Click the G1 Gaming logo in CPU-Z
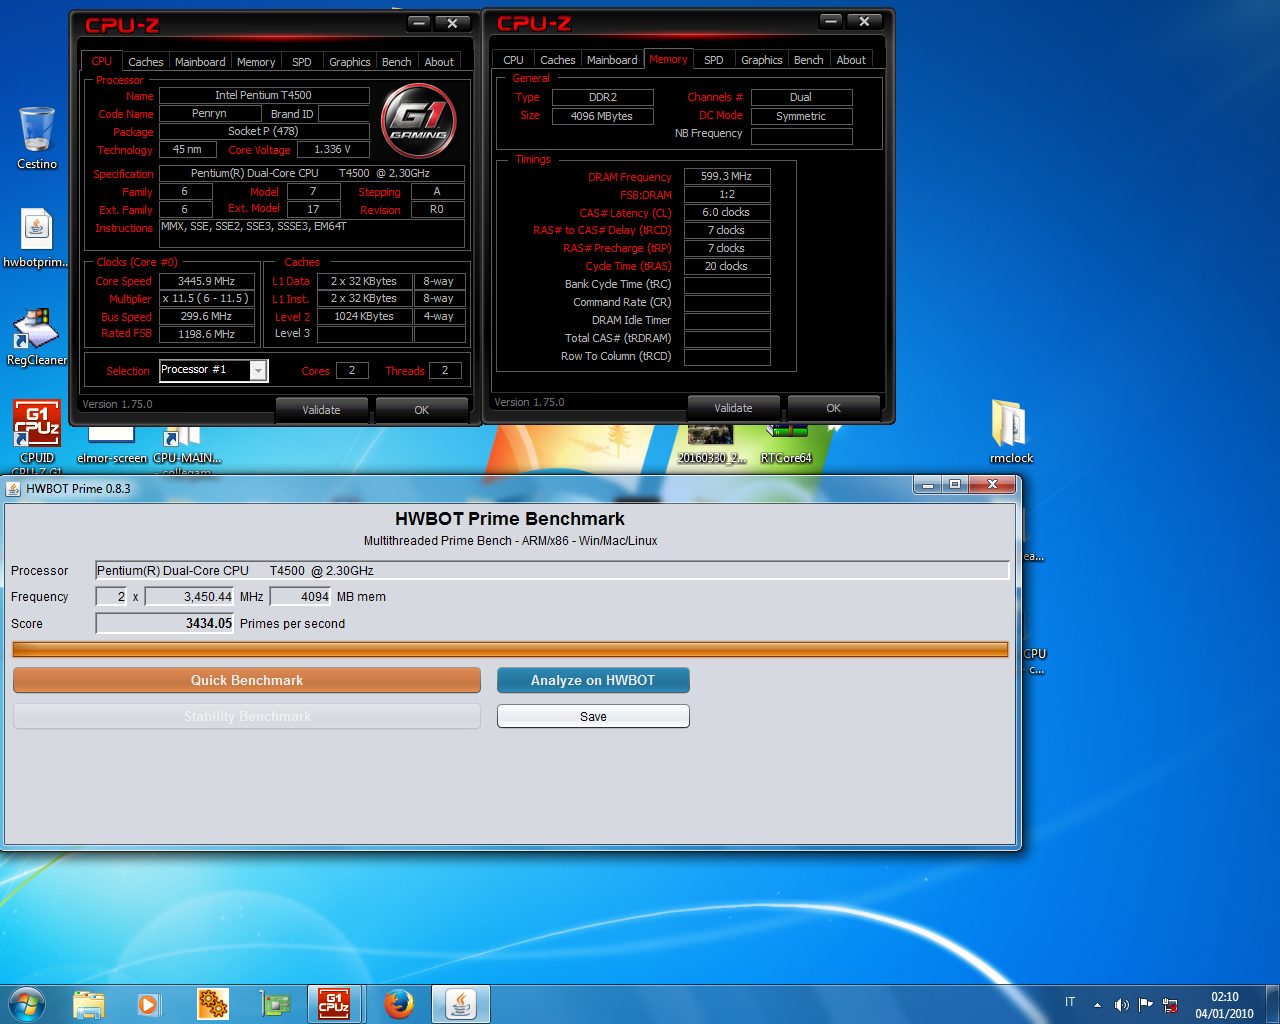1280x1024 pixels. pos(419,122)
